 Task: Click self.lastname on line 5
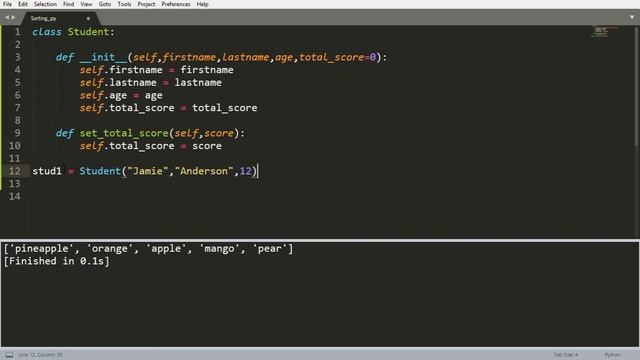(118, 82)
